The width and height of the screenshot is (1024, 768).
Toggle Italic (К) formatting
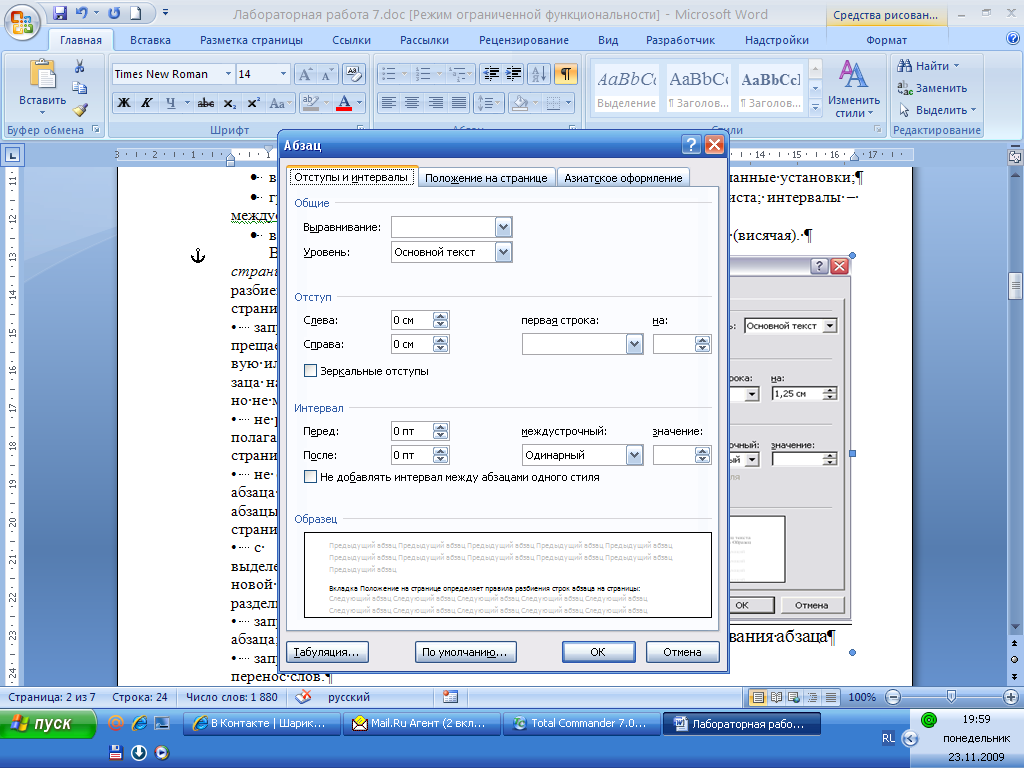pyautogui.click(x=147, y=103)
